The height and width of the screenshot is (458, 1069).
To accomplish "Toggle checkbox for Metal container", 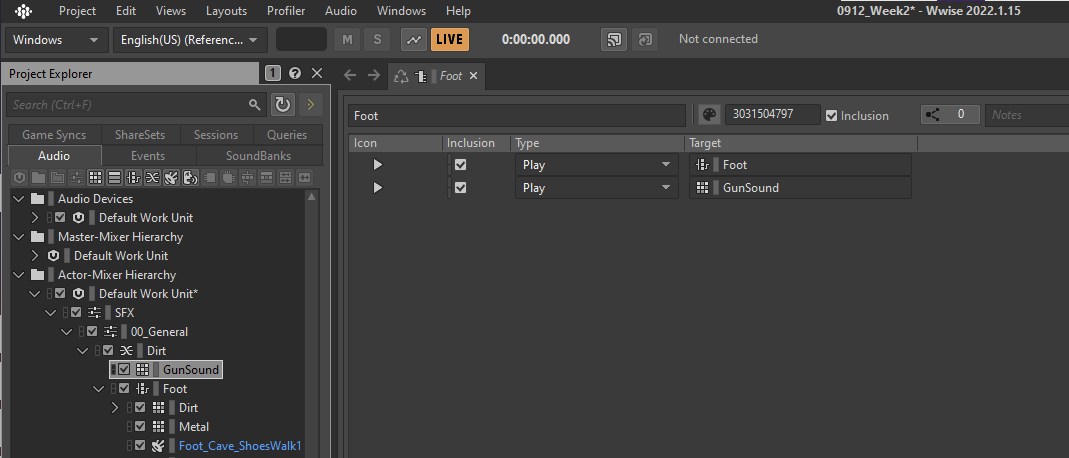I will pos(140,427).
